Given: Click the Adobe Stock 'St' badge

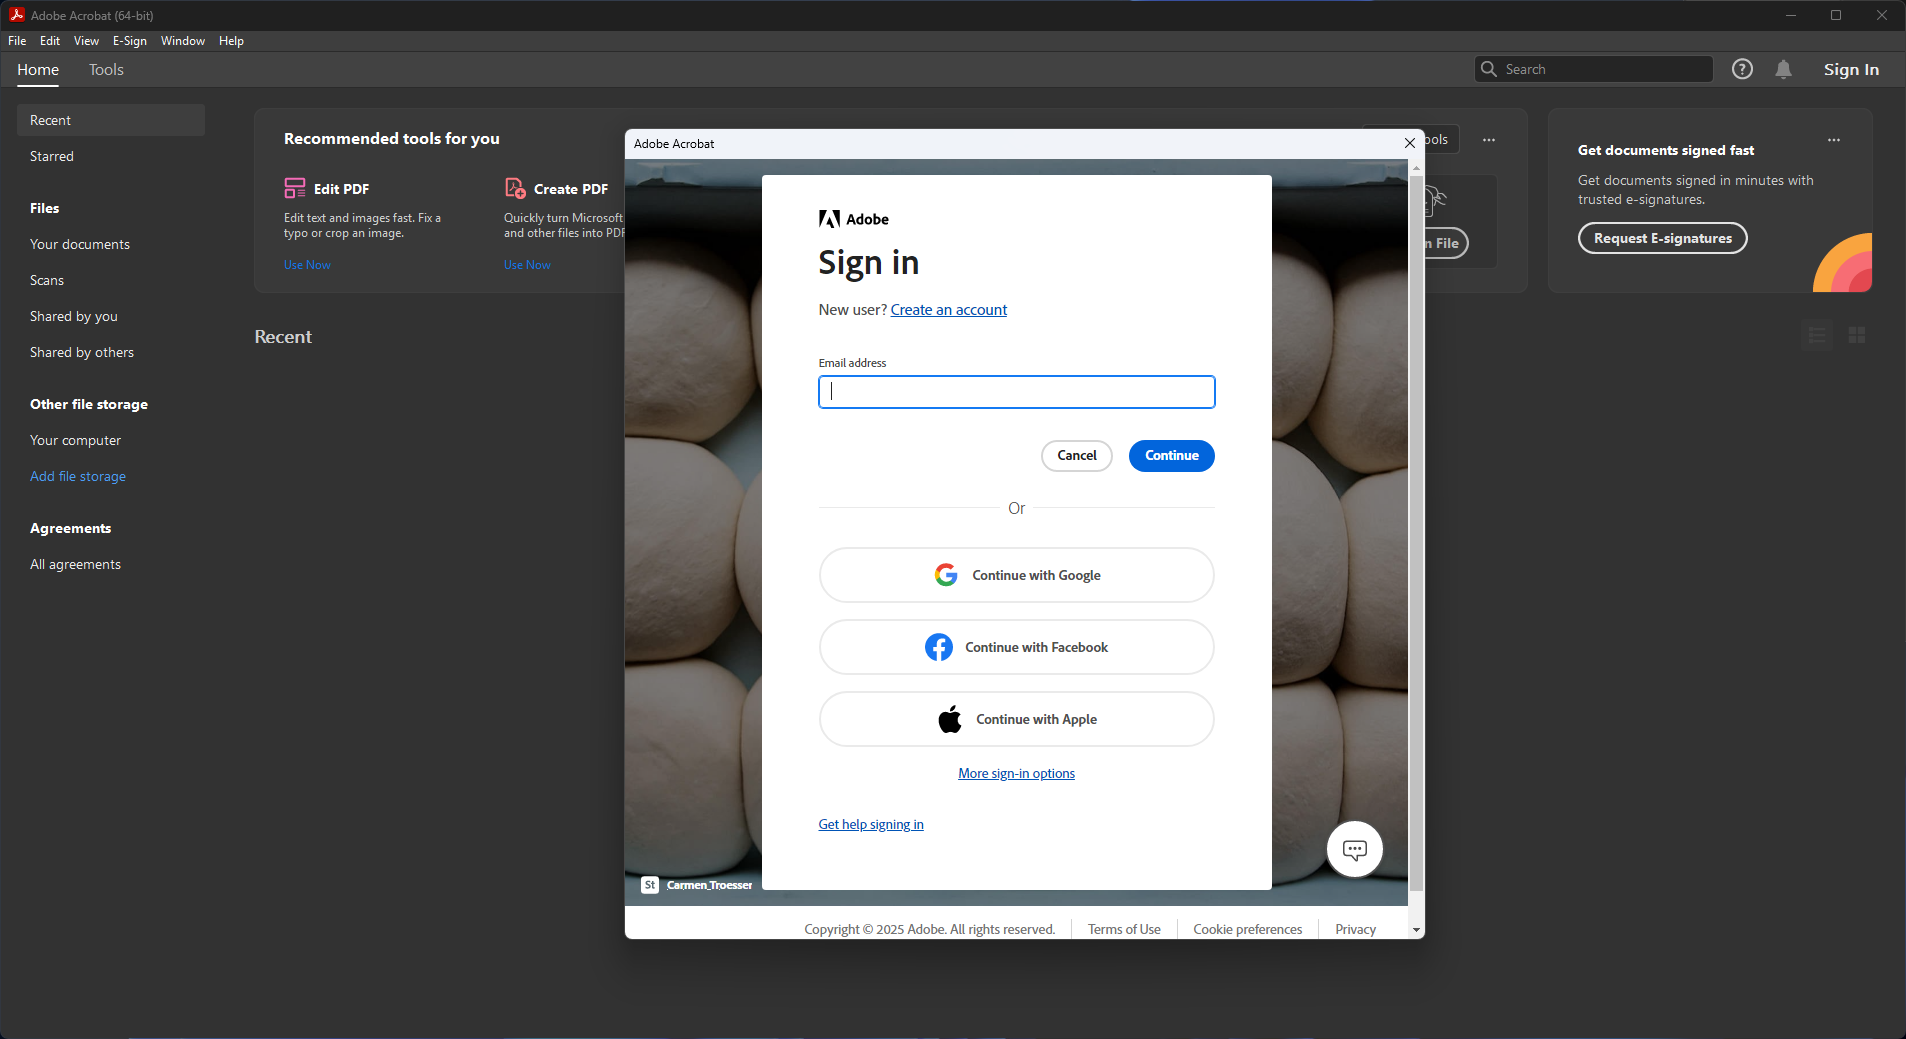Looking at the screenshot, I should (x=650, y=885).
